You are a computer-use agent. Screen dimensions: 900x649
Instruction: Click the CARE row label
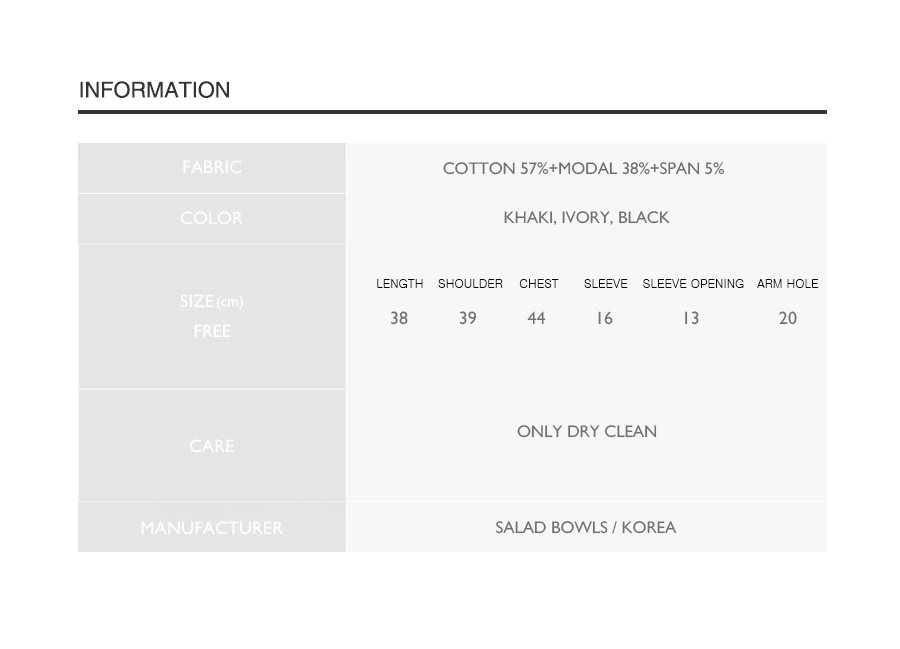click(x=212, y=446)
